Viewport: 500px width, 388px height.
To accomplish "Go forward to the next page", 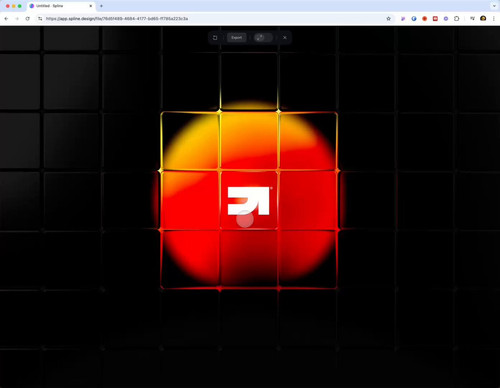I will (x=17, y=19).
